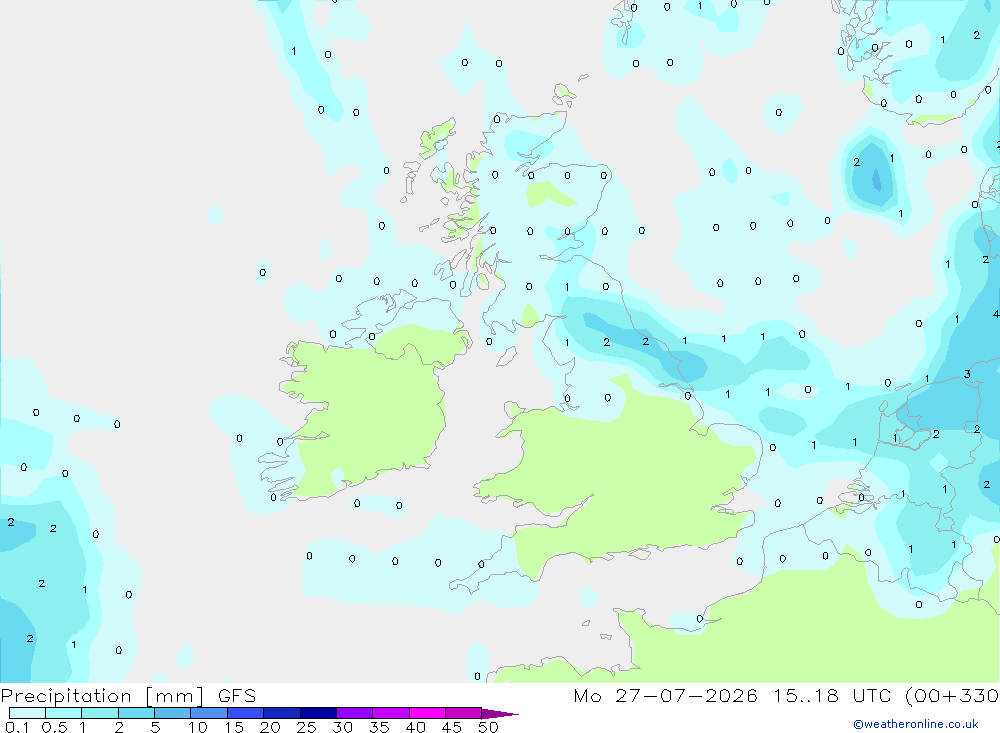Image resolution: width=1000 pixels, height=733 pixels.
Task: Click legend swatch between 30 and 35
Action: [354, 713]
